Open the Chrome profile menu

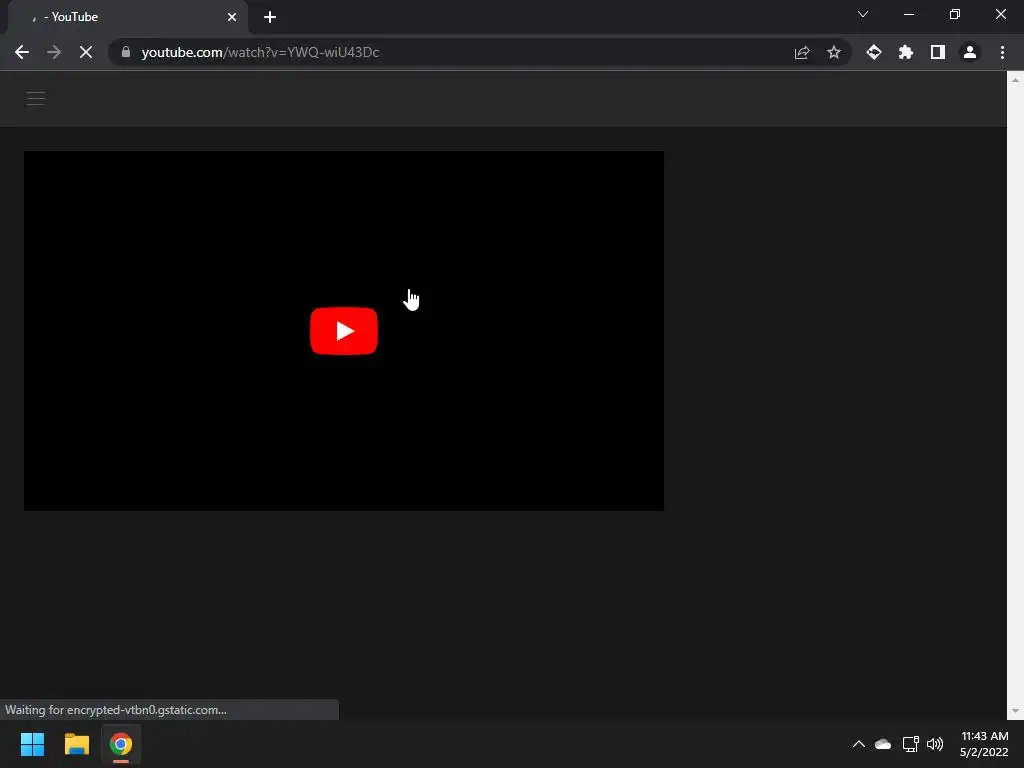pos(970,52)
